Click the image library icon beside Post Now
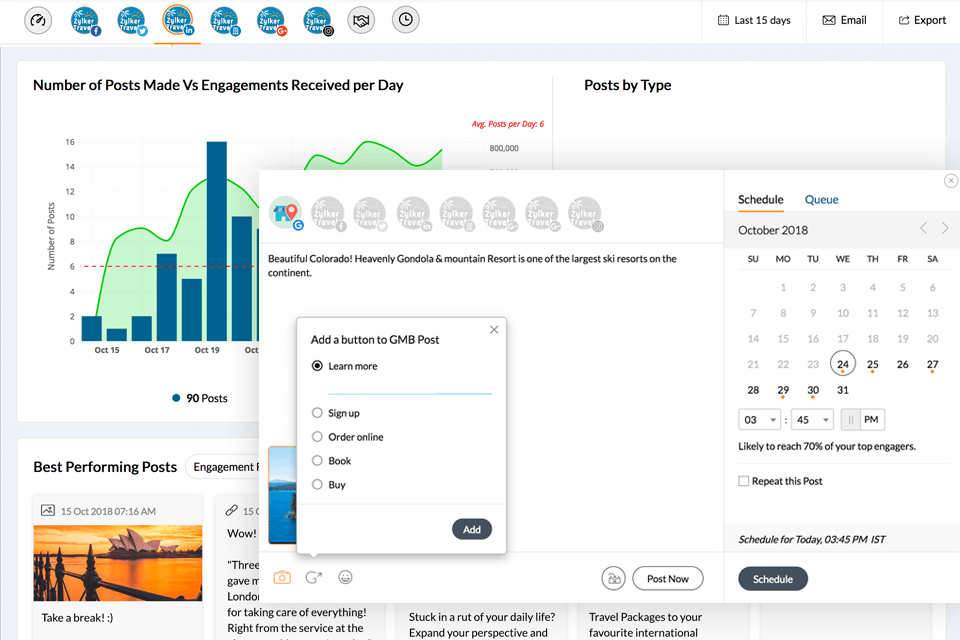Viewport: 960px width, 640px height. pos(613,578)
